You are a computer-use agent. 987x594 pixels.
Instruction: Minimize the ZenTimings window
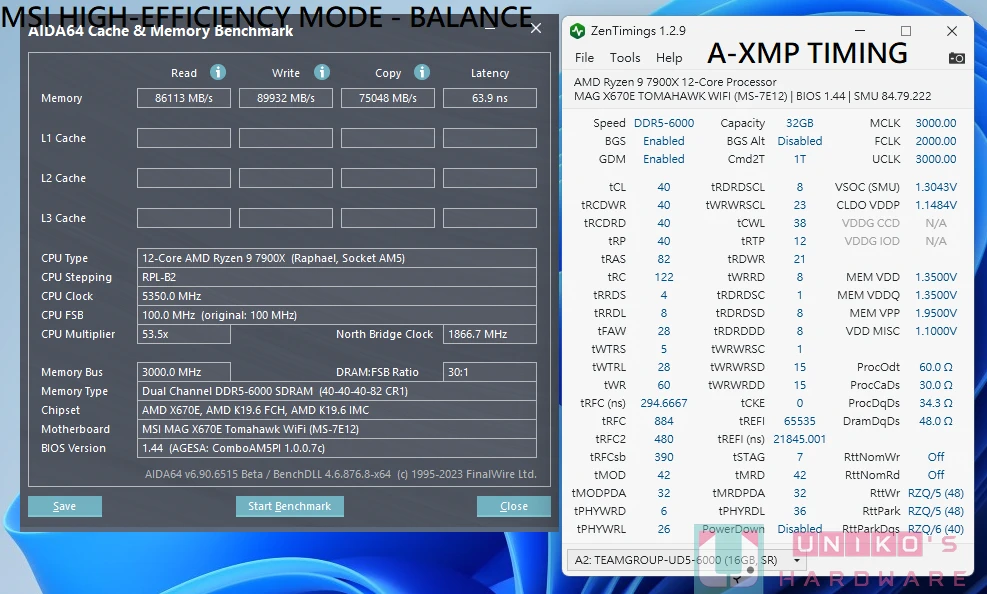pos(860,31)
